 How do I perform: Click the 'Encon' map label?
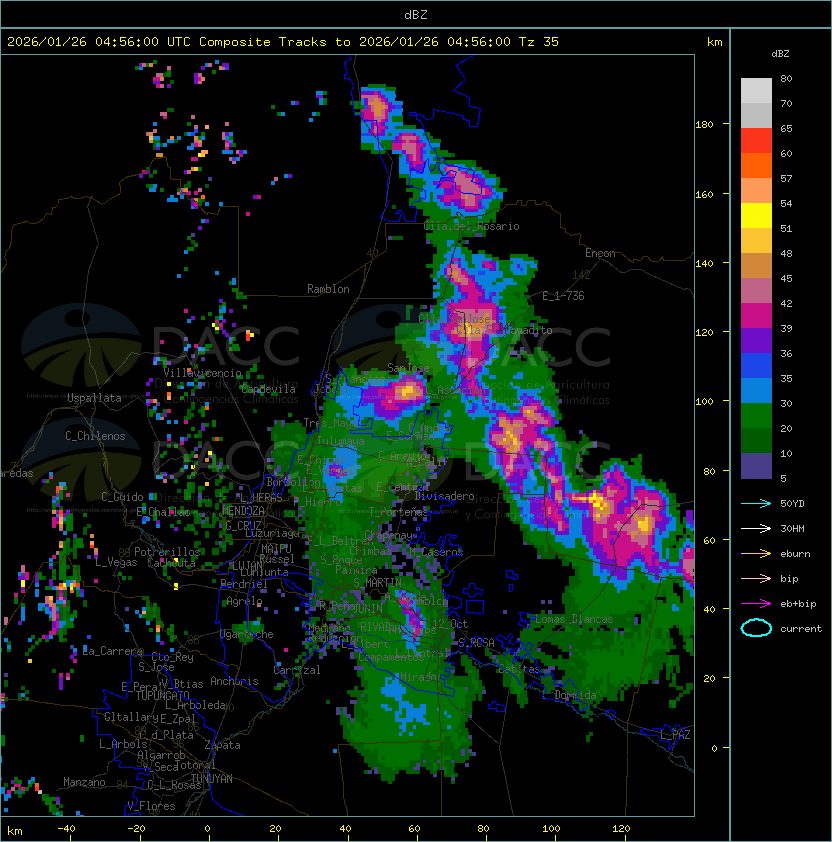click(x=600, y=253)
